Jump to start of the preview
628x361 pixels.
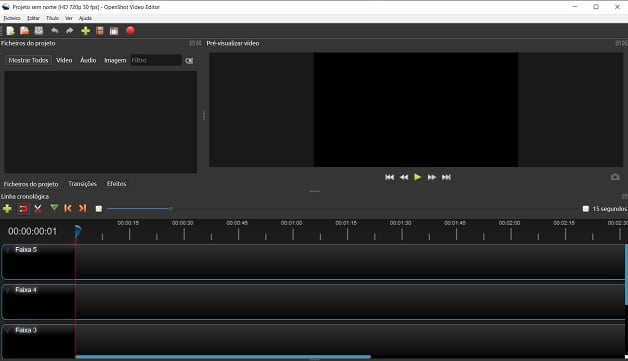389,177
